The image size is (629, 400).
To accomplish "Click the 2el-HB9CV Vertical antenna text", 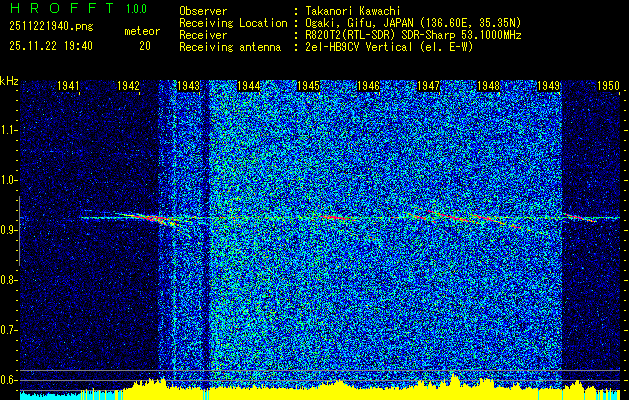I will pyautogui.click(x=389, y=47).
